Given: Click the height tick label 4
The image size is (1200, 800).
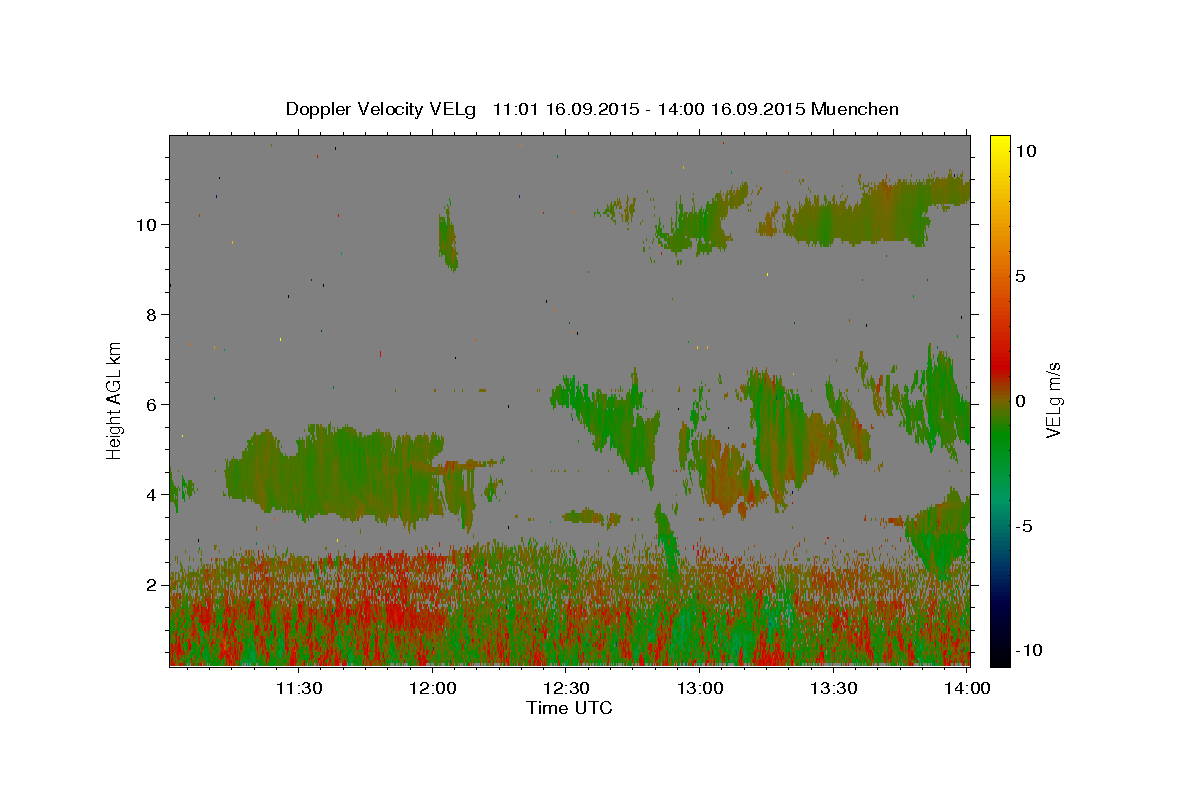Looking at the screenshot, I should [150, 494].
